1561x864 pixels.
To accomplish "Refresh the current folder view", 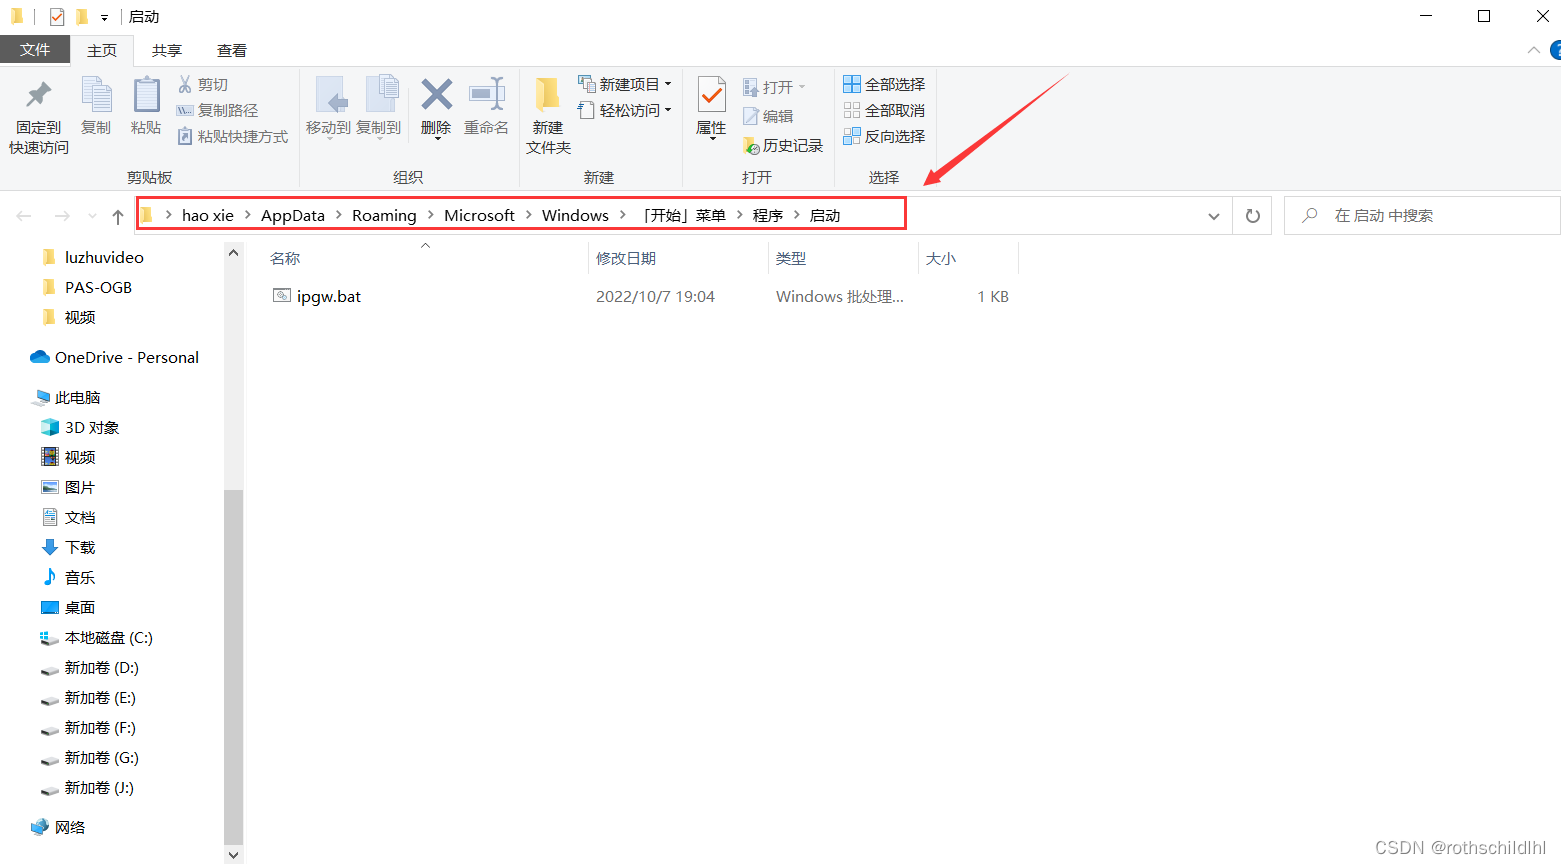I will [x=1253, y=216].
